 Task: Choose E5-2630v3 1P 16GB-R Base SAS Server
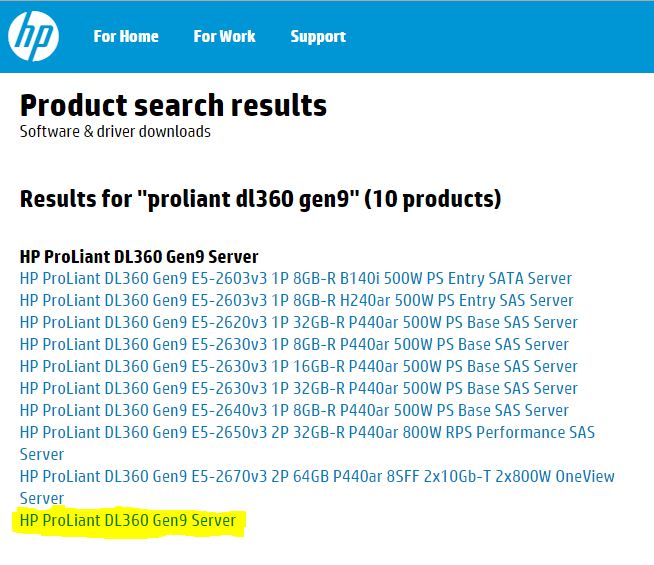(298, 367)
